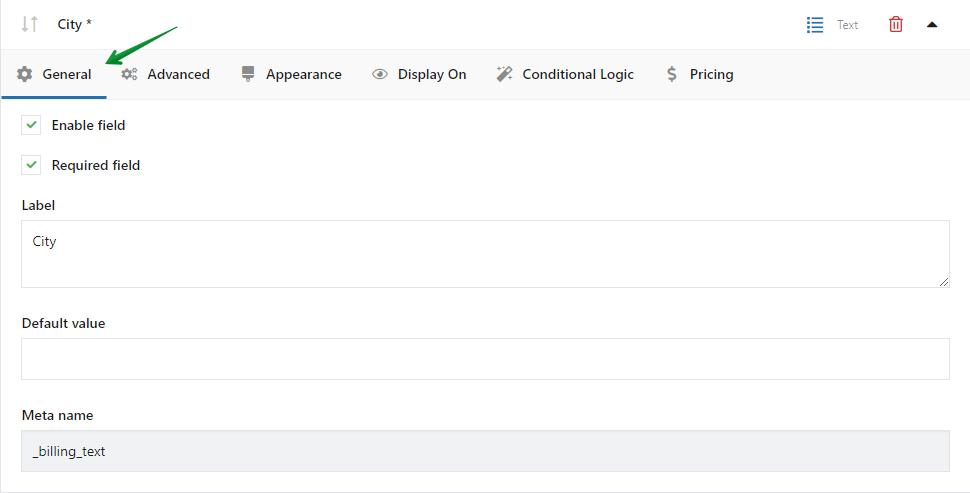
Task: Go to the Pricing tab
Action: coord(711,74)
